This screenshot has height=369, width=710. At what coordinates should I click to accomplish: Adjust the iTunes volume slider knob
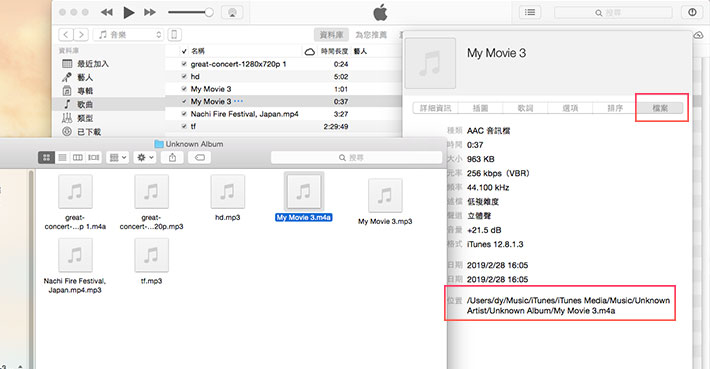209,12
